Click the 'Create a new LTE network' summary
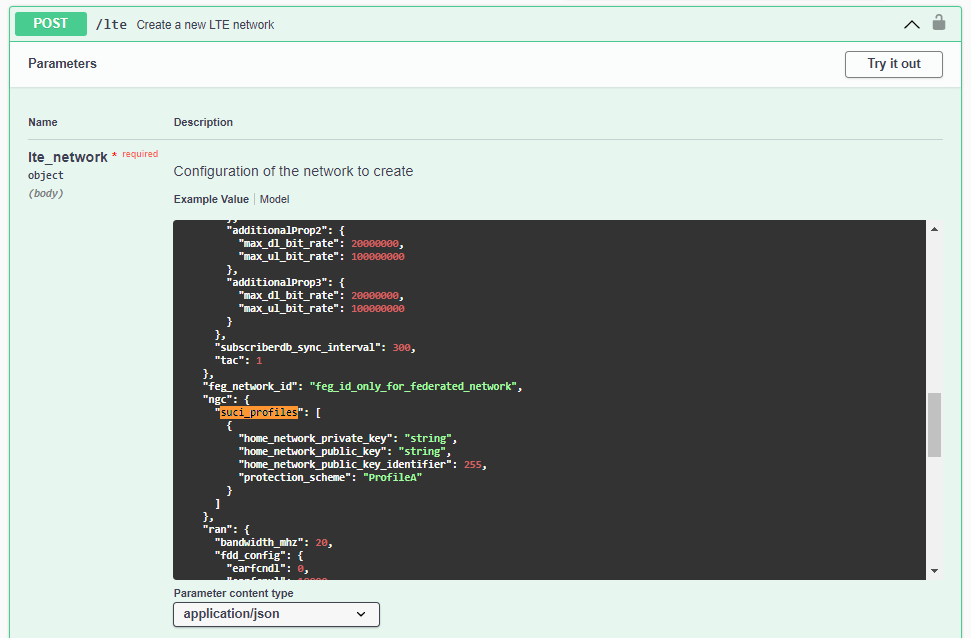971x638 pixels. 205,24
